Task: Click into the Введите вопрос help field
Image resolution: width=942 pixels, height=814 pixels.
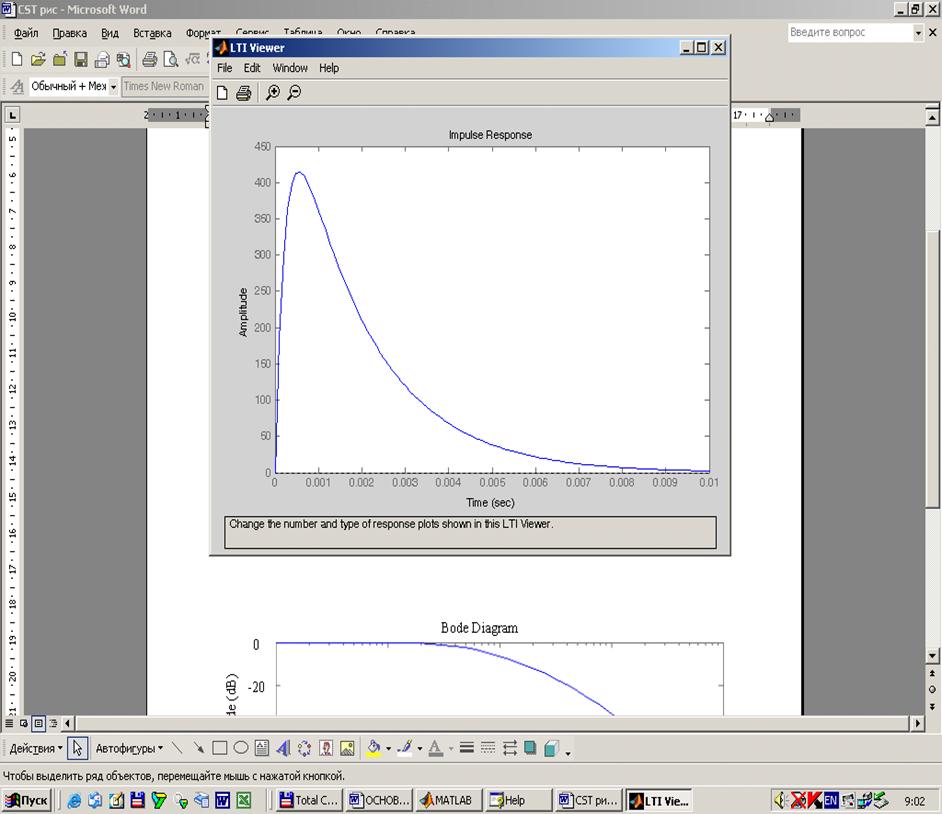Action: click(x=848, y=33)
